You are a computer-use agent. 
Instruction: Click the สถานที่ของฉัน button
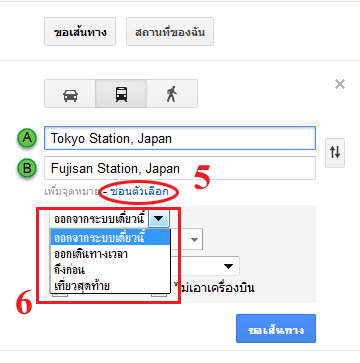[x=170, y=32]
